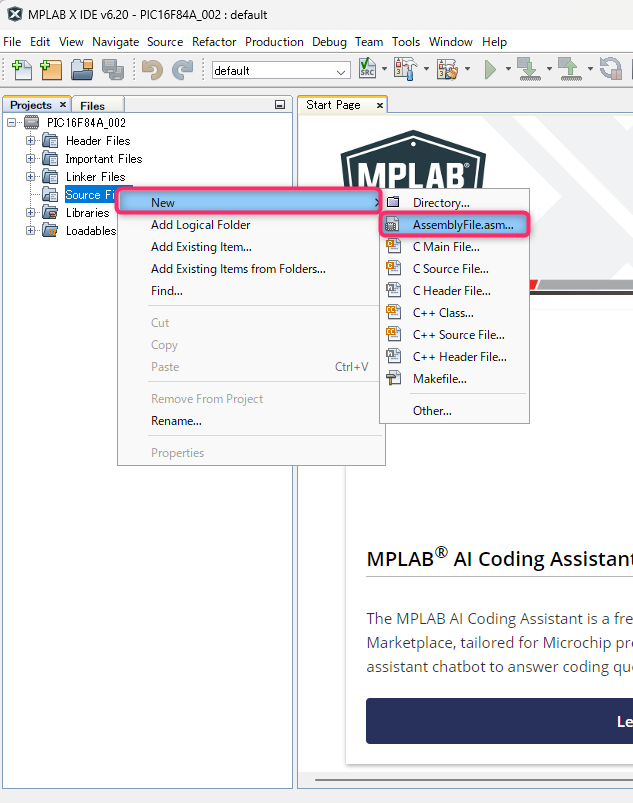Screen dimensions: 633x803
Task: Click the Redo toolbar icon
Action: [182, 70]
